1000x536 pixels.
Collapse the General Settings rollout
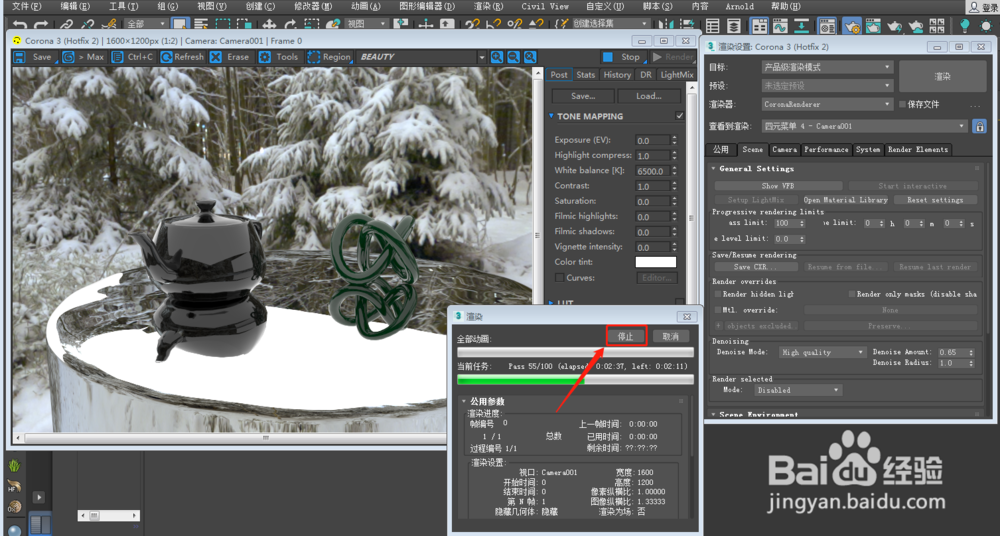tap(714, 168)
